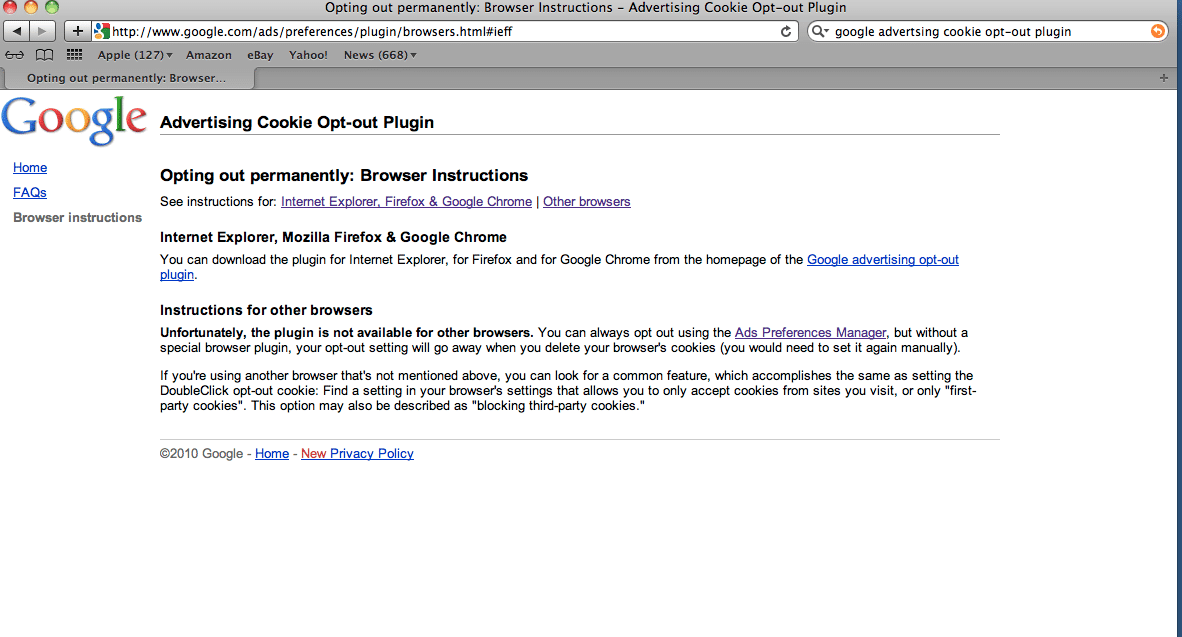Open the Home link in the sidebar

coord(30,167)
